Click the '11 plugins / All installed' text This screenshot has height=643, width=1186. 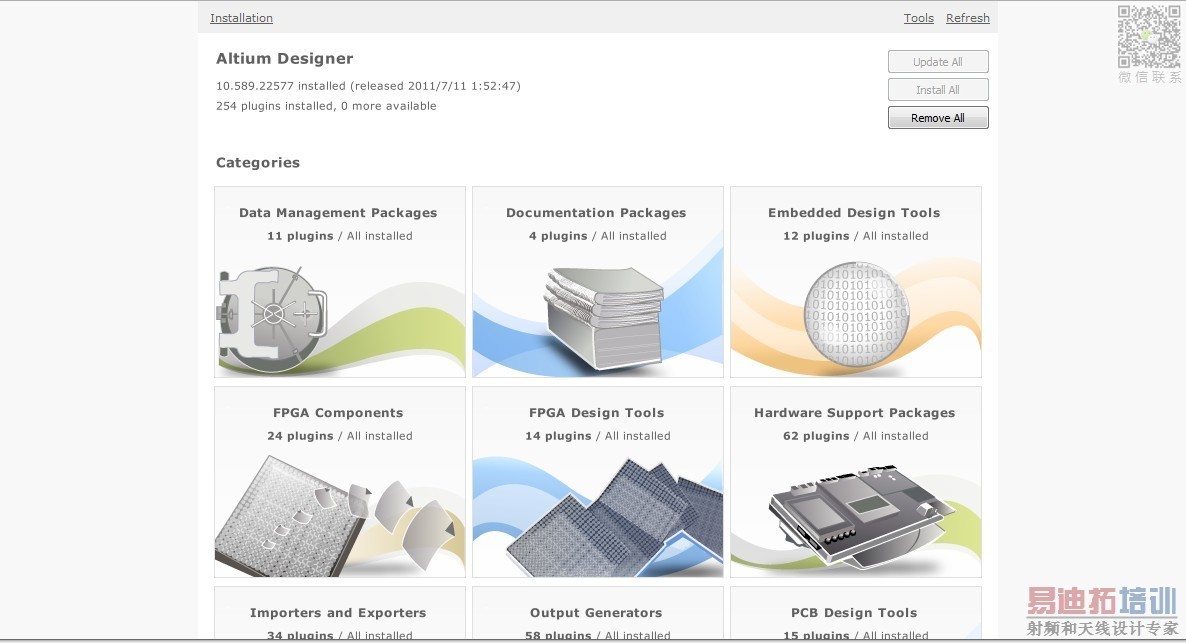point(340,236)
